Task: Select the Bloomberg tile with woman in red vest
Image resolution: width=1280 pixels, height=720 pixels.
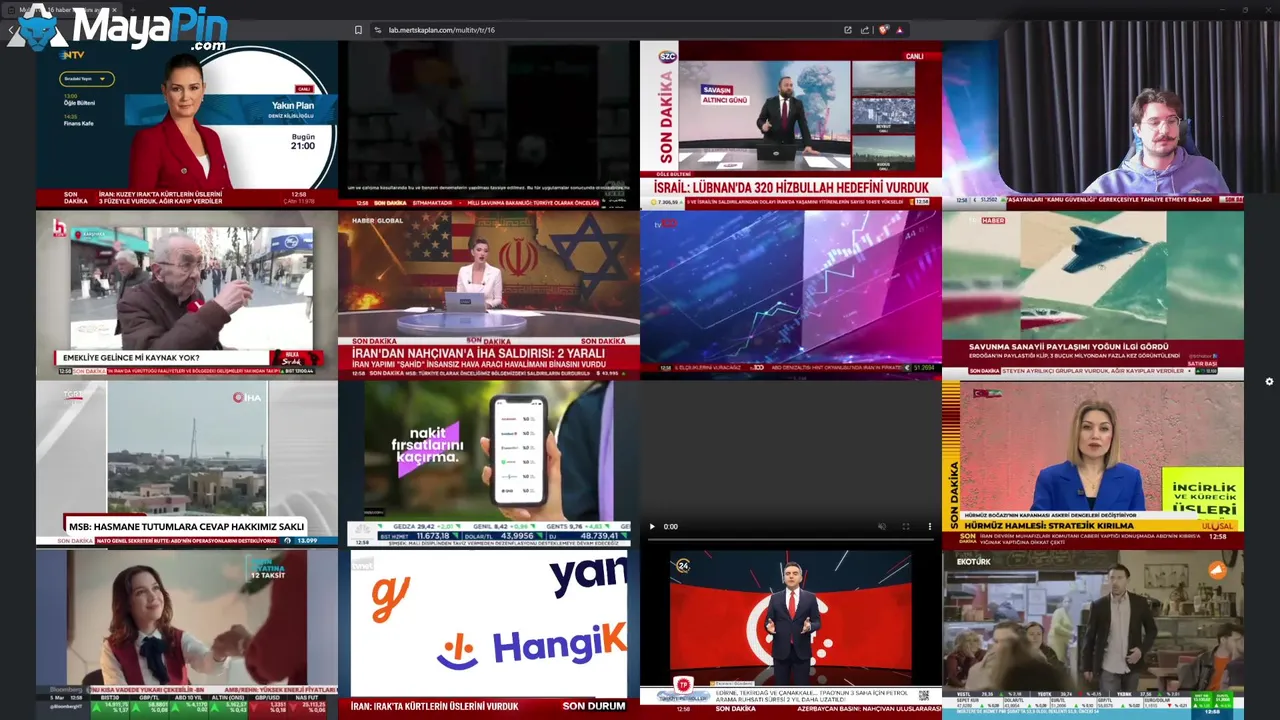Action: pyautogui.click(x=187, y=634)
